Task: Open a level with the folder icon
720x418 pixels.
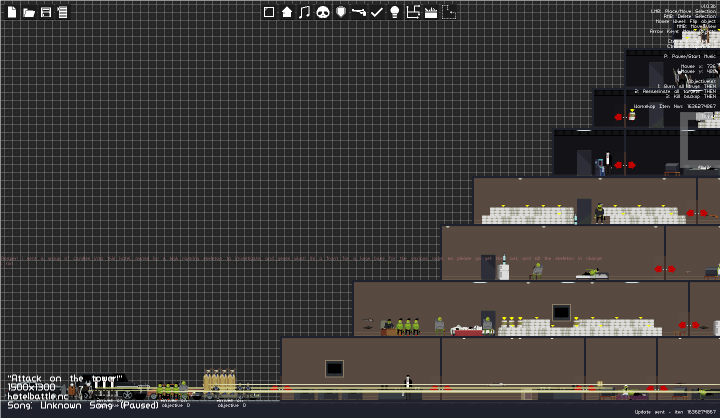Action: click(29, 12)
